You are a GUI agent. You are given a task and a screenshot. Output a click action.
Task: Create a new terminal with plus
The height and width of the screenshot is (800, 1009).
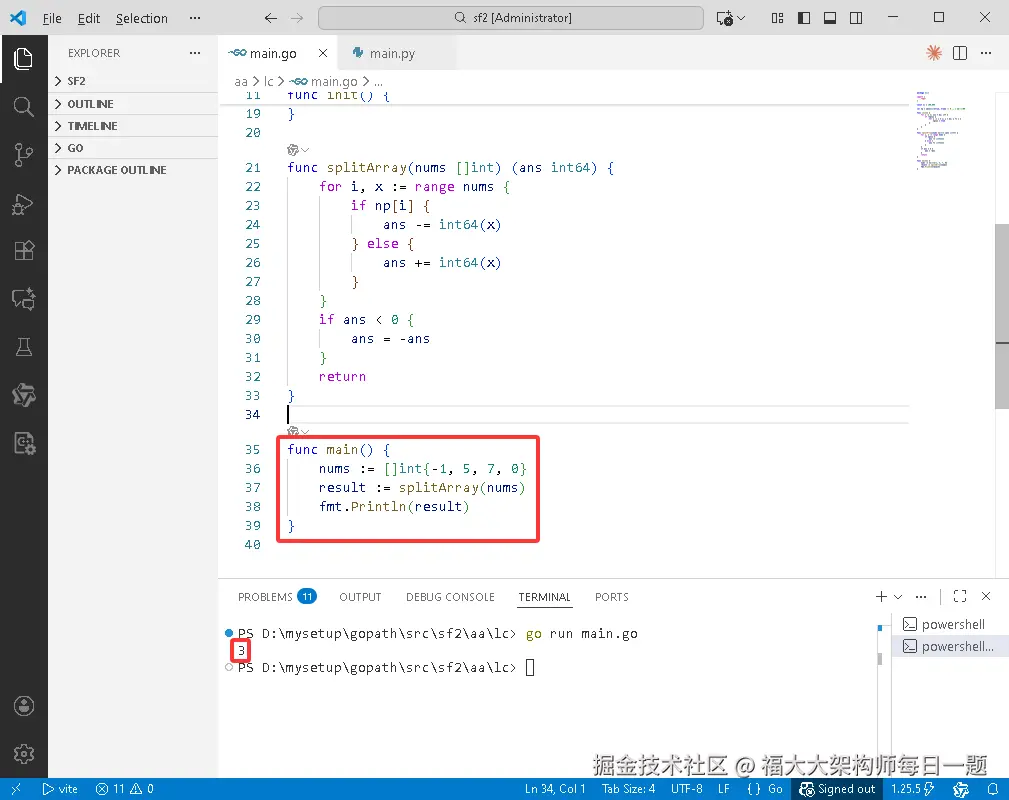click(x=881, y=597)
